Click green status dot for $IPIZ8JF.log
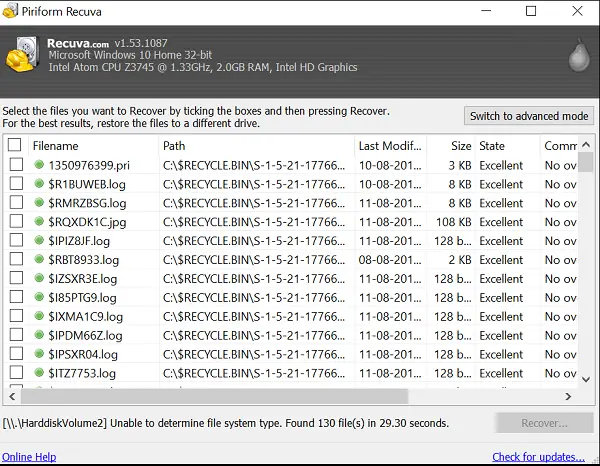 [39, 240]
